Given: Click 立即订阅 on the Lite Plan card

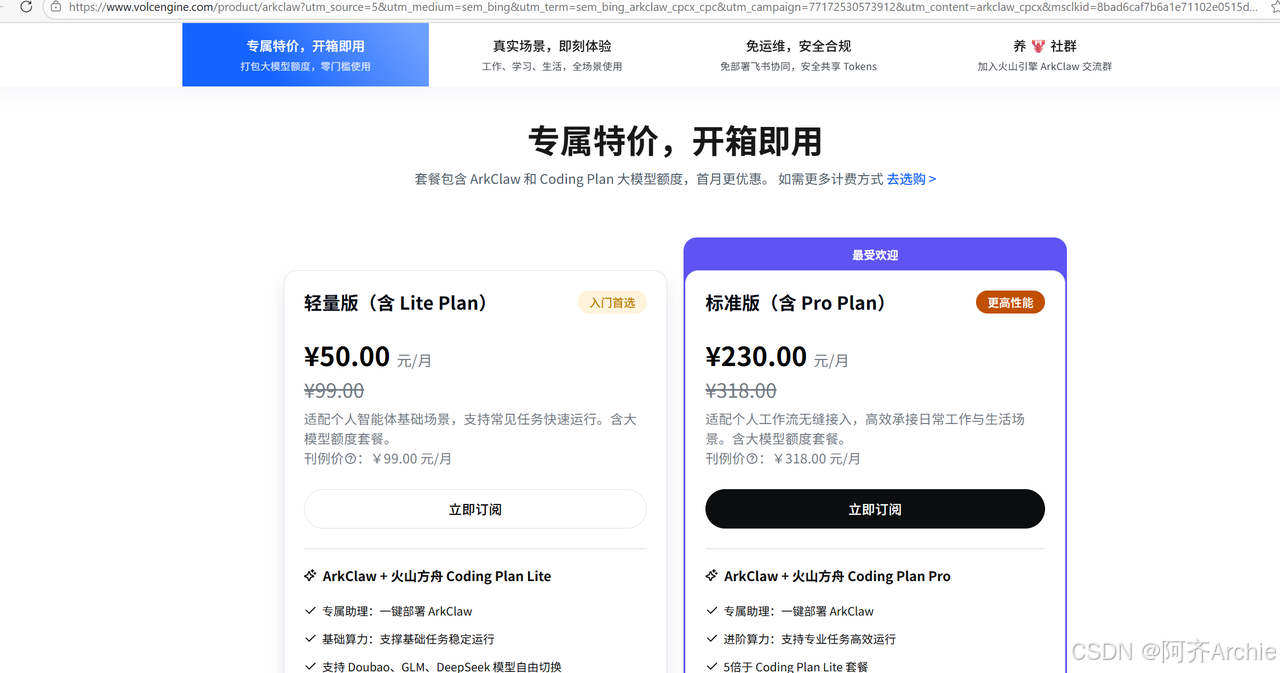Looking at the screenshot, I should coord(475,509).
